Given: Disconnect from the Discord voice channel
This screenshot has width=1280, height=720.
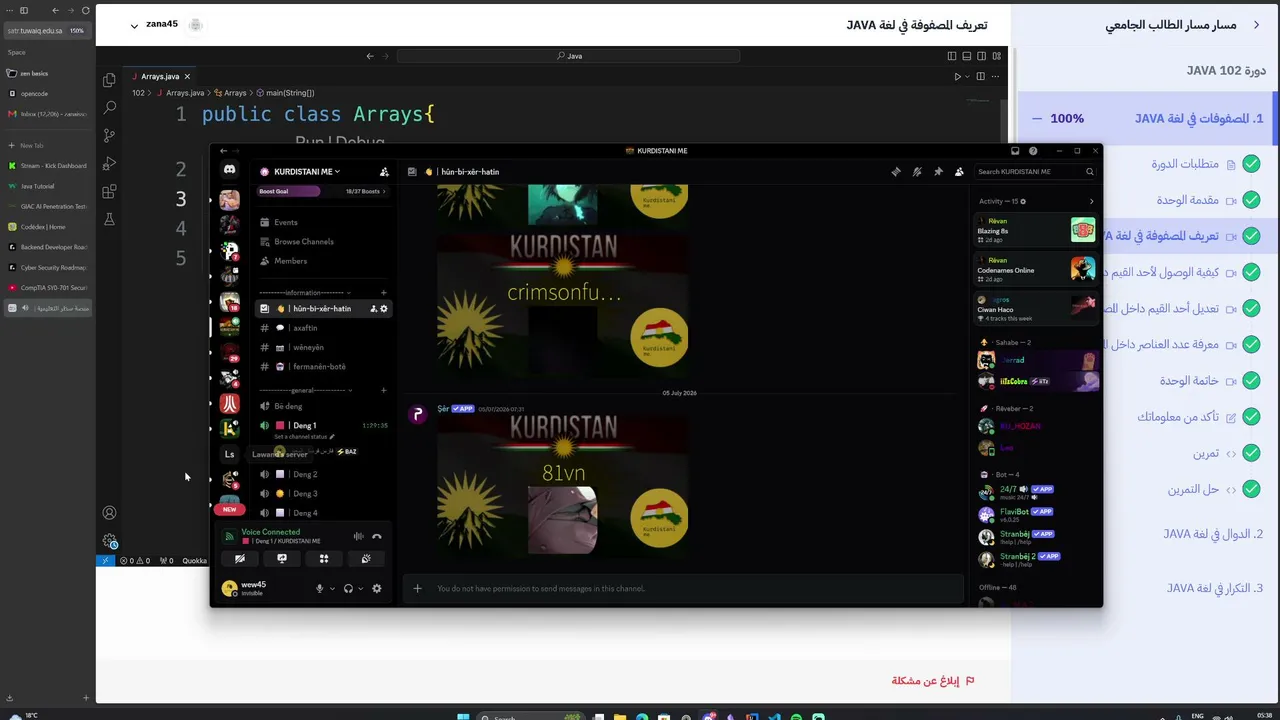Looking at the screenshot, I should click(377, 537).
